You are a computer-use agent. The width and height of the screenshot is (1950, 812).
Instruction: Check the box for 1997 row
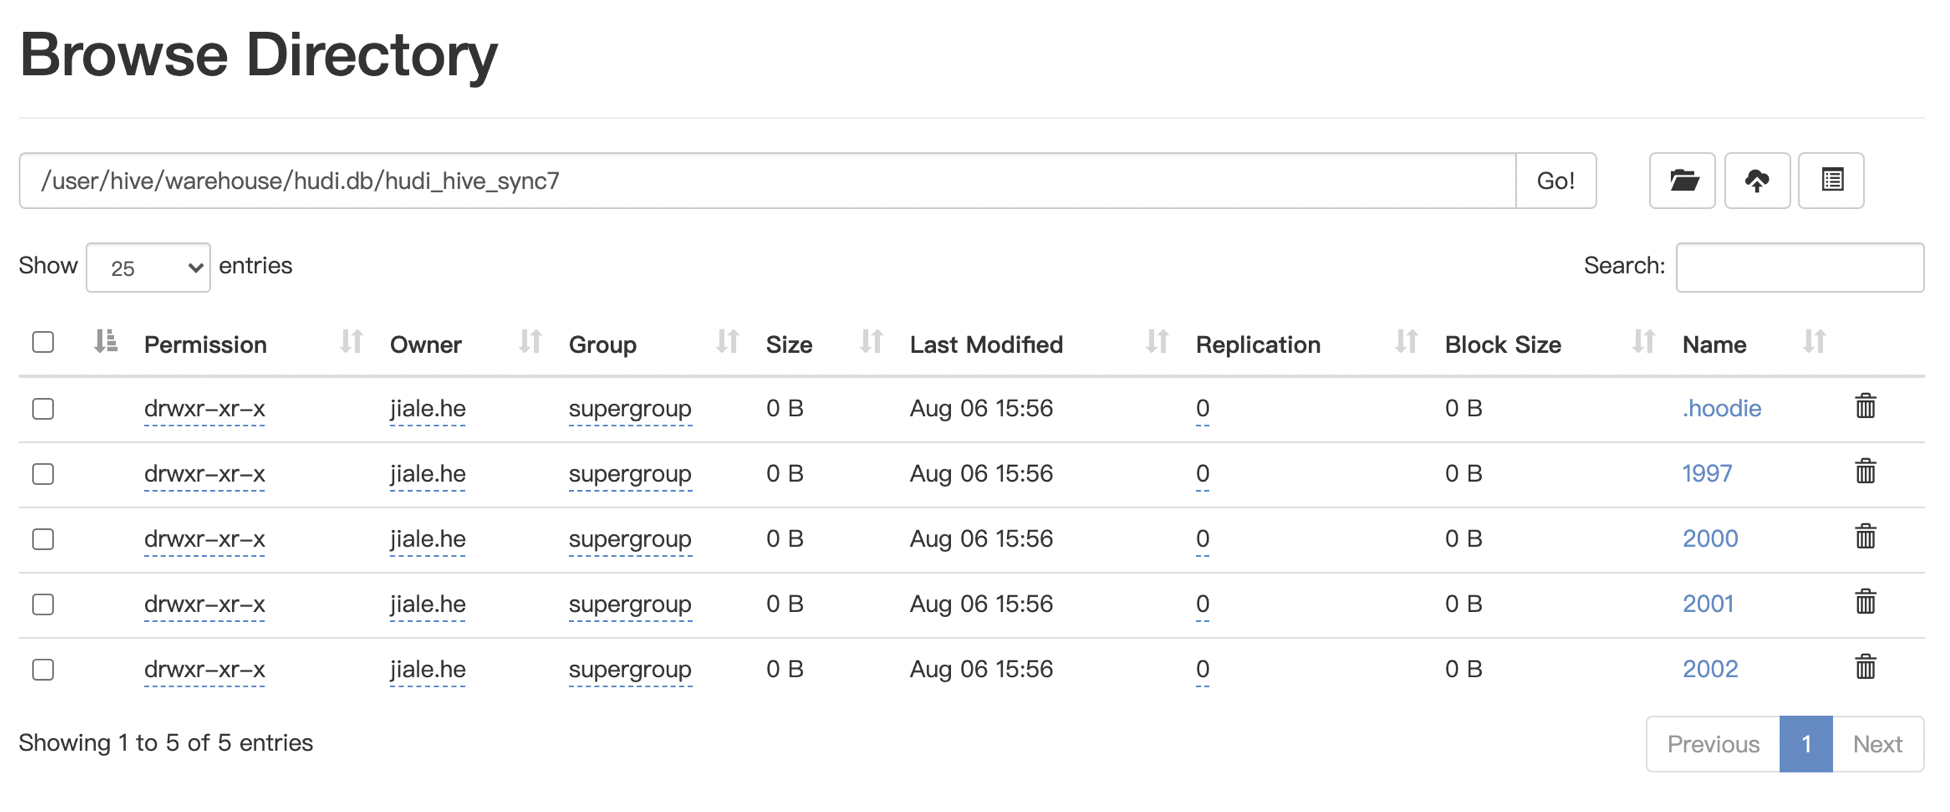pos(43,474)
